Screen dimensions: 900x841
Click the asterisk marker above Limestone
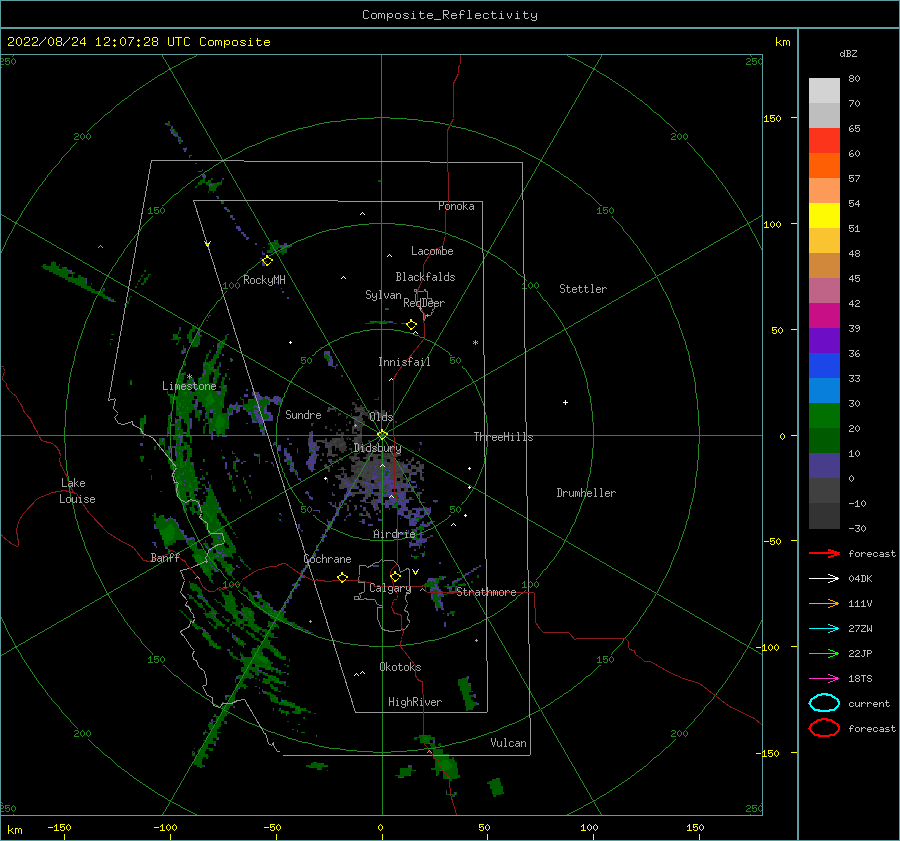pyautogui.click(x=189, y=377)
